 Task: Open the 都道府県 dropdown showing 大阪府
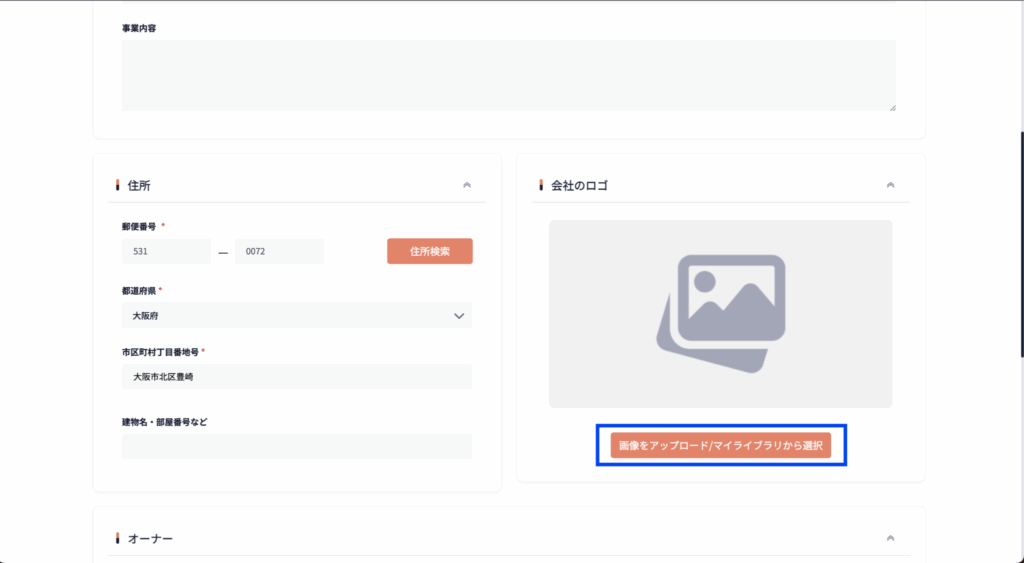(x=296, y=315)
